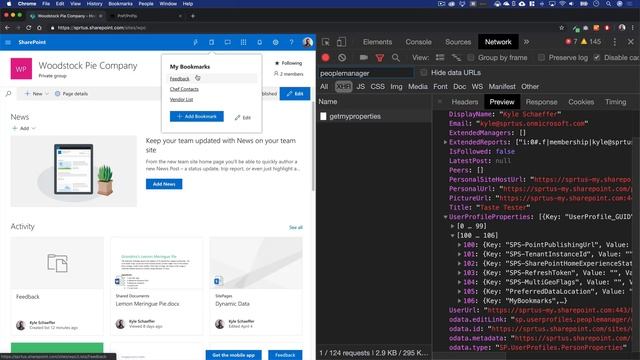The height and width of the screenshot is (360, 640).
Task: Open the apps grid icon in SharePoint header
Action: click(243, 42)
